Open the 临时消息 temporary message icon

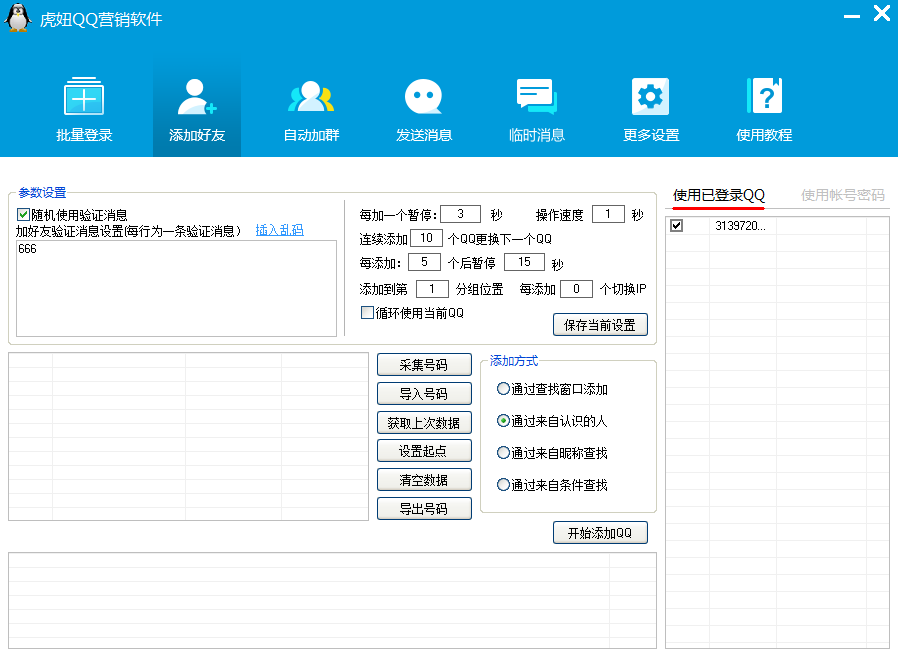[537, 109]
